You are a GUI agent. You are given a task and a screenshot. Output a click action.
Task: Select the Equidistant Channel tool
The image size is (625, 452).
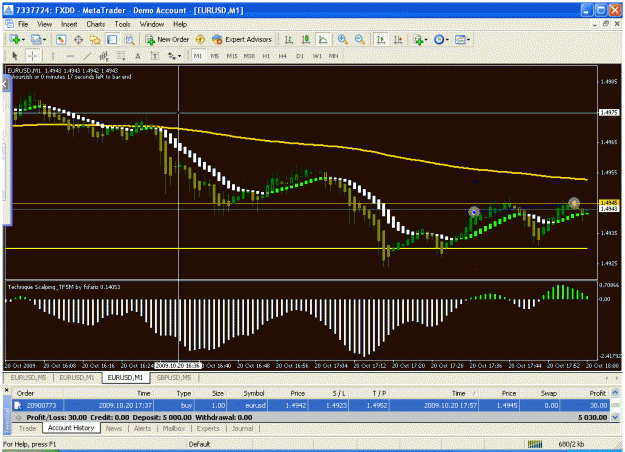[x=104, y=56]
